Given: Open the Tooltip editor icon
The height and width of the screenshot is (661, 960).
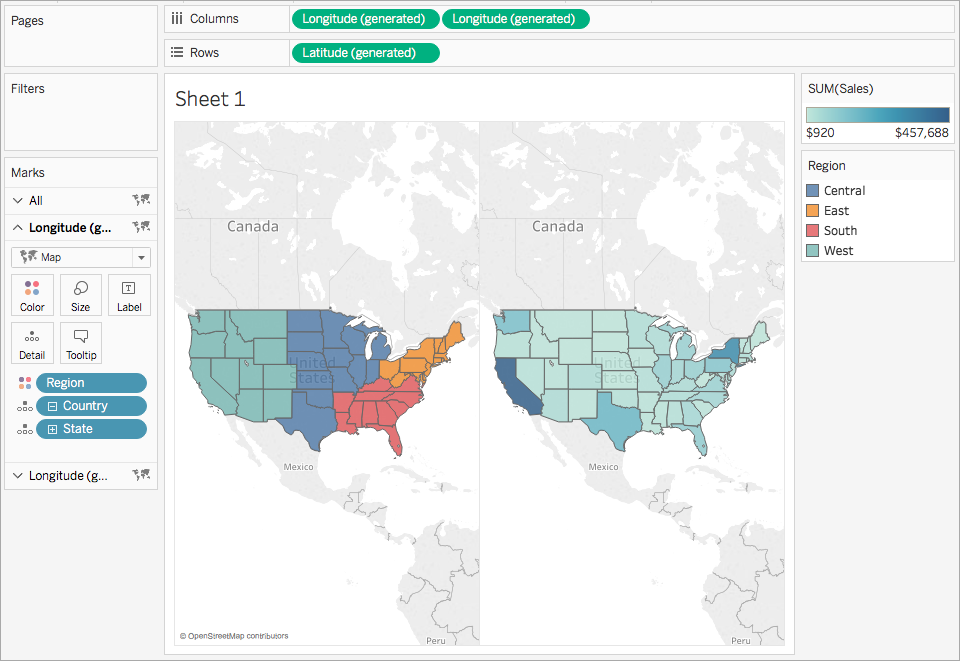Looking at the screenshot, I should (x=80, y=342).
